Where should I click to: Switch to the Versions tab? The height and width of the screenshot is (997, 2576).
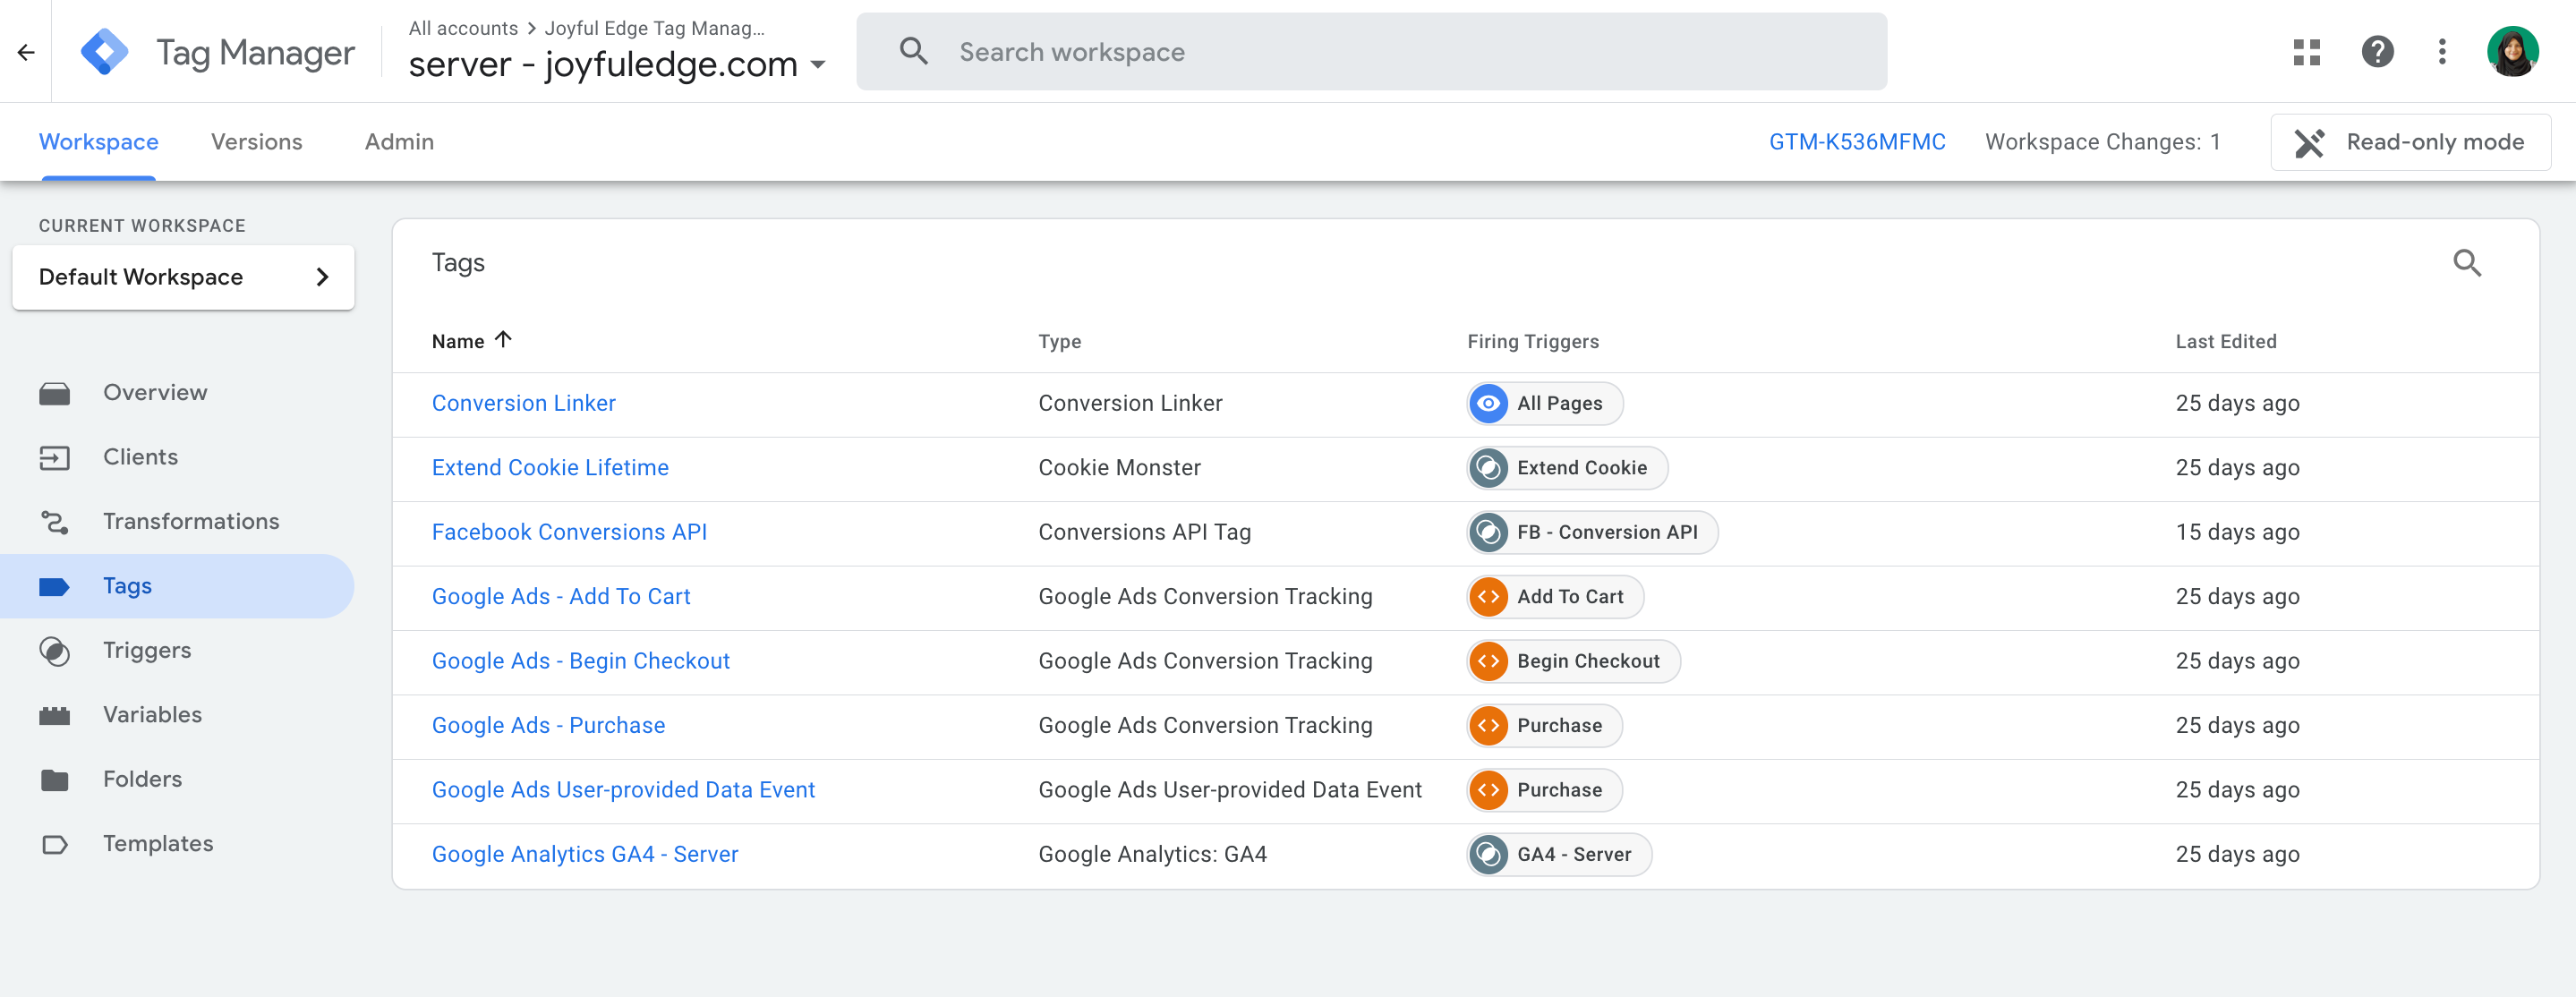pos(257,142)
